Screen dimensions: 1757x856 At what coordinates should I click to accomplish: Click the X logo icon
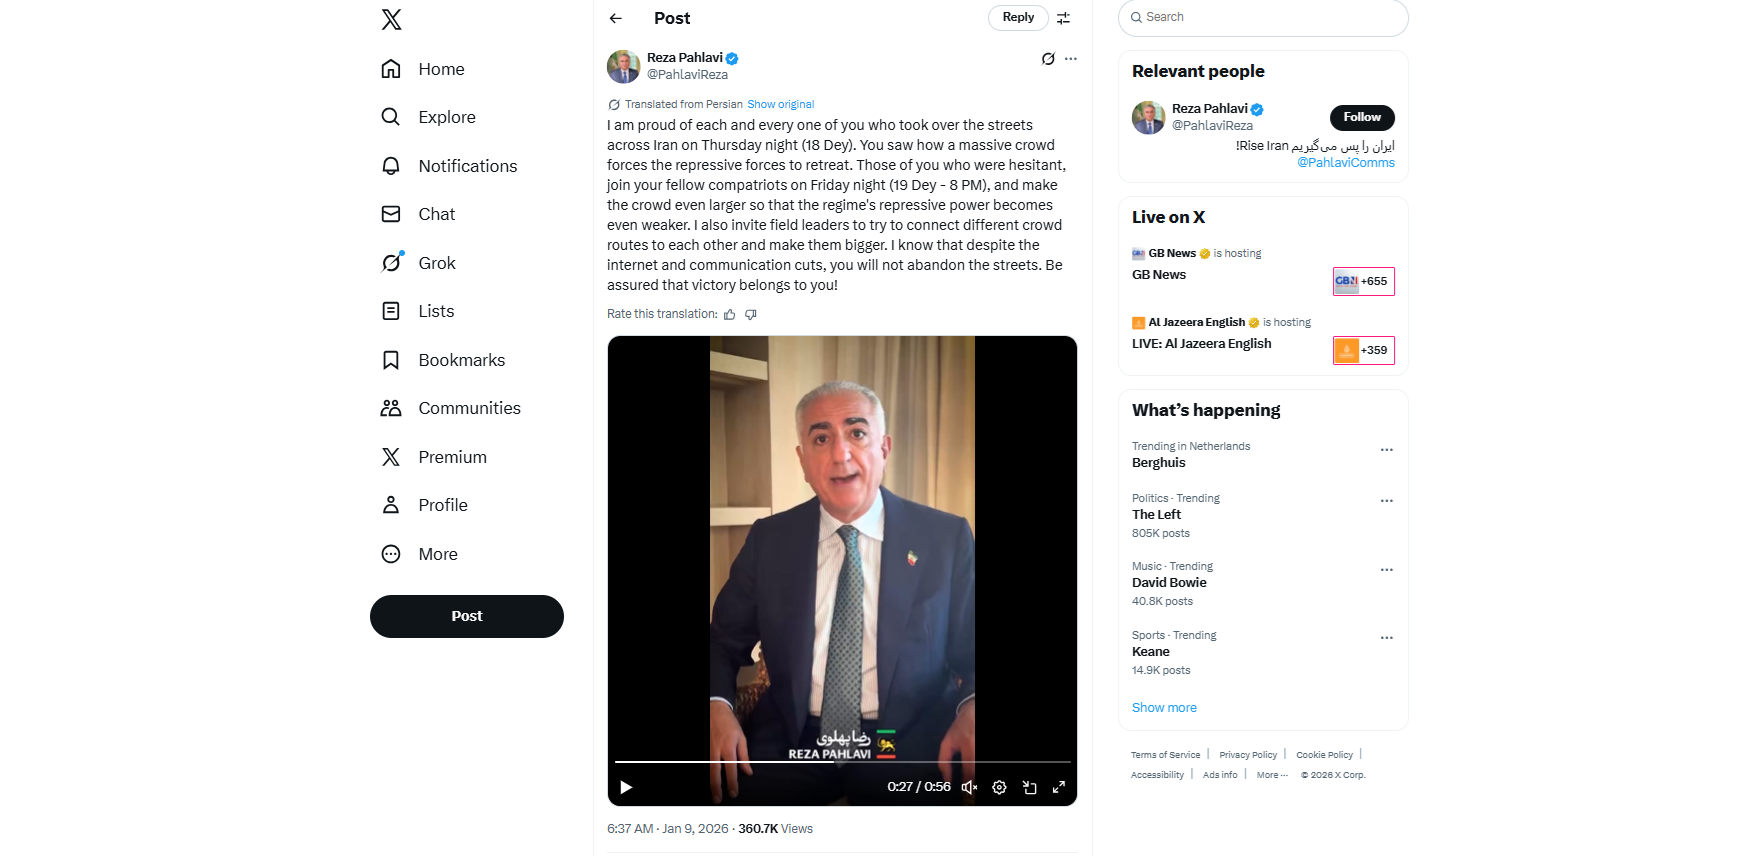391,19
